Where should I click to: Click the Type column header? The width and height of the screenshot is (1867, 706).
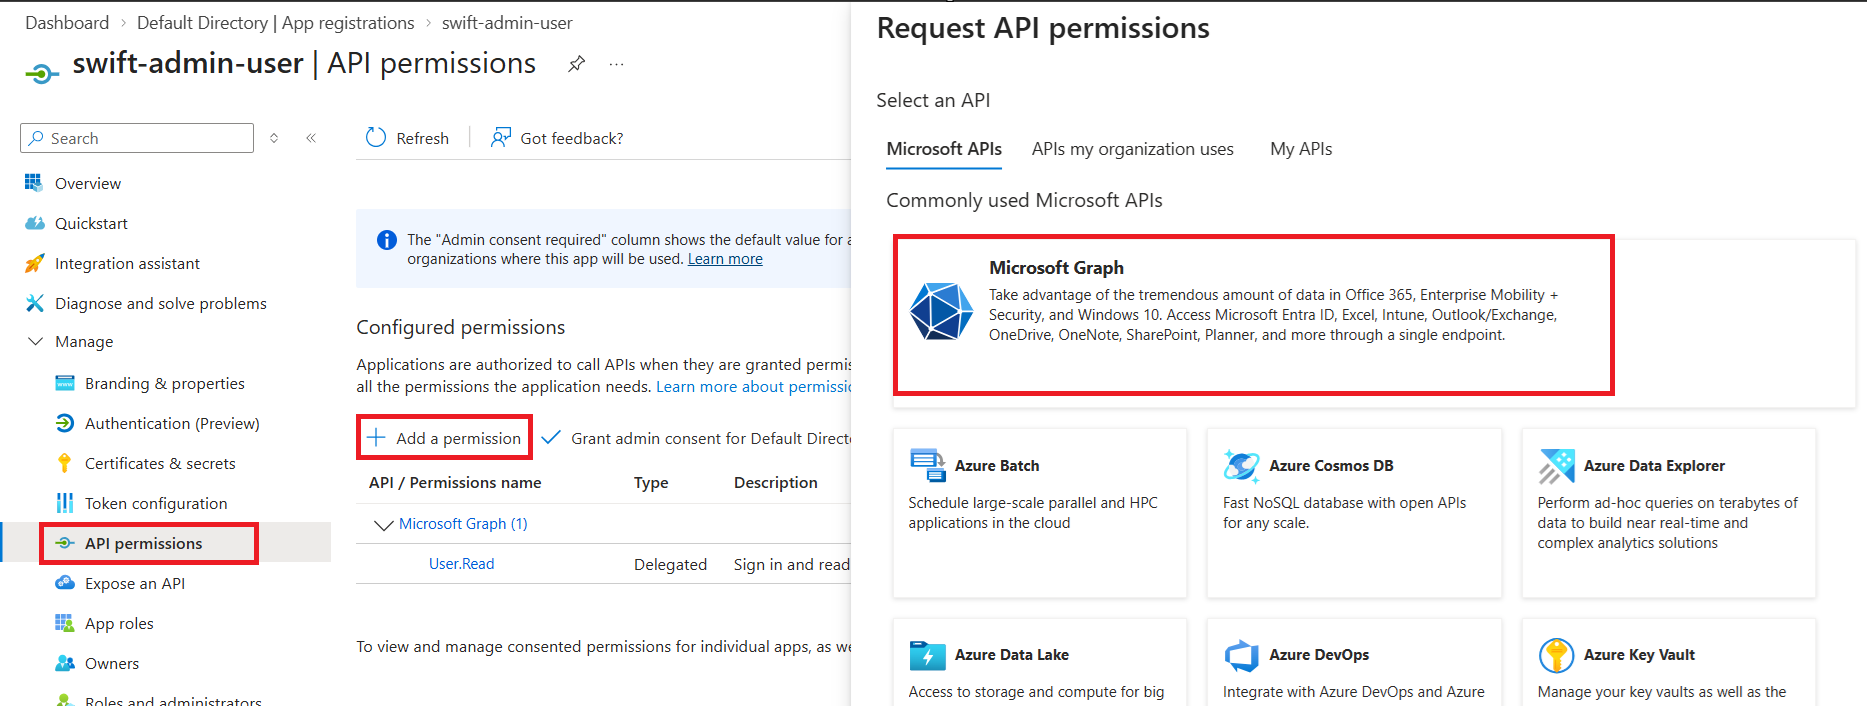pyautogui.click(x=651, y=483)
